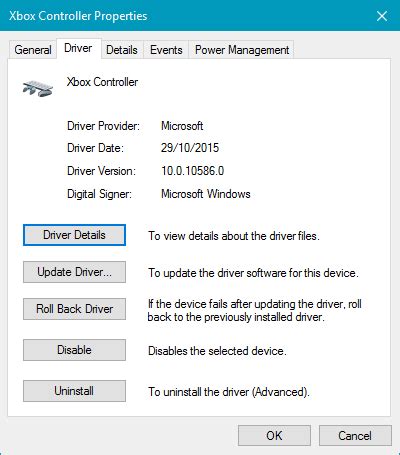Viewport: 400px width, 455px height.
Task: Confirm with the OK button
Action: pos(274,436)
